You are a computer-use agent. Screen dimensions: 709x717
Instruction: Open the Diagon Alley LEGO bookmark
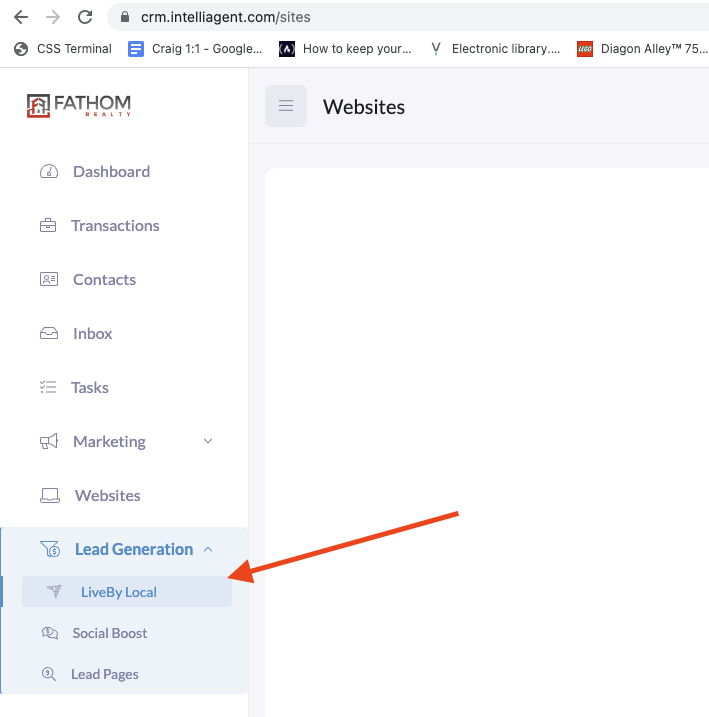pyautogui.click(x=642, y=48)
